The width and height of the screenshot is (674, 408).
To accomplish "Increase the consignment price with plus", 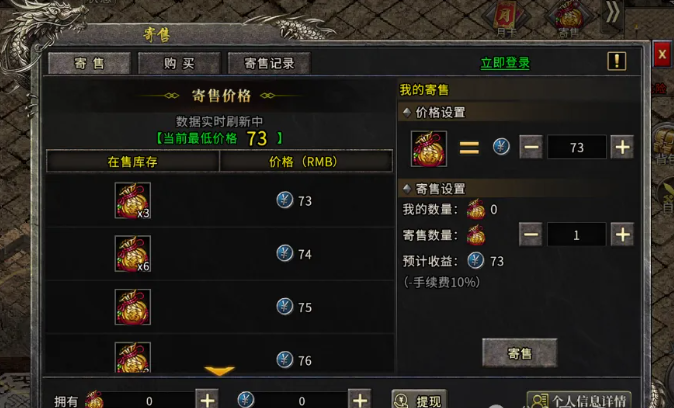I will [622, 147].
